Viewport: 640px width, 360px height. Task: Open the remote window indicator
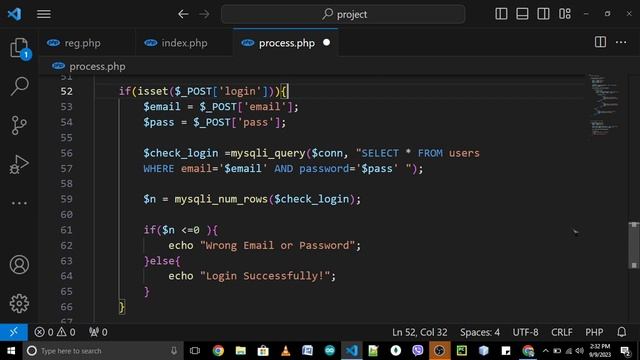click(14, 332)
